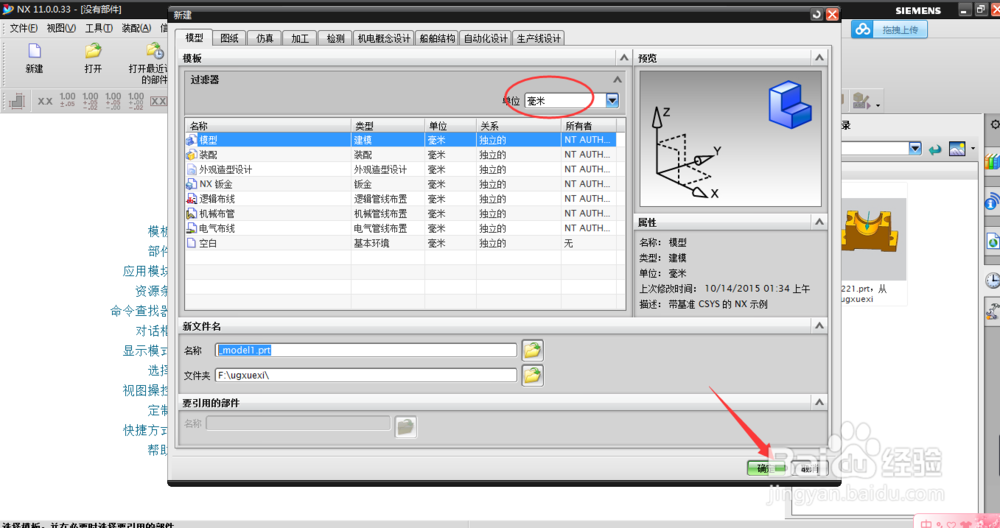Screen dimensions: 1000x528
Task: Click the picture view icon in history panel
Action: point(957,149)
